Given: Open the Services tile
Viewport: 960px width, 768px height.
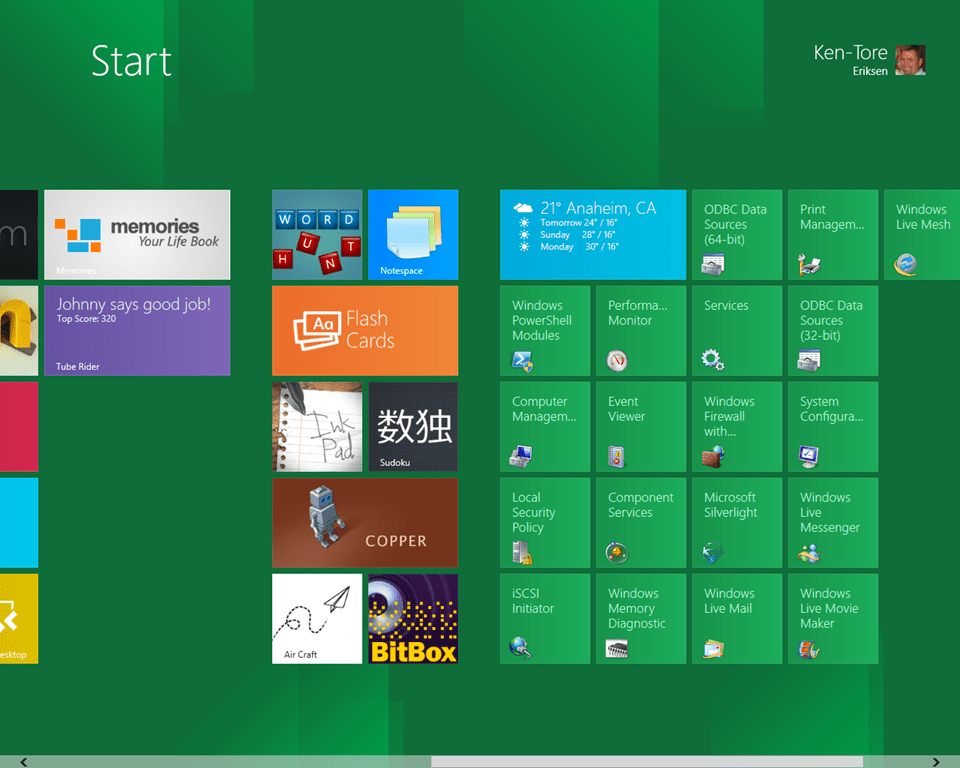Looking at the screenshot, I should 737,331.
